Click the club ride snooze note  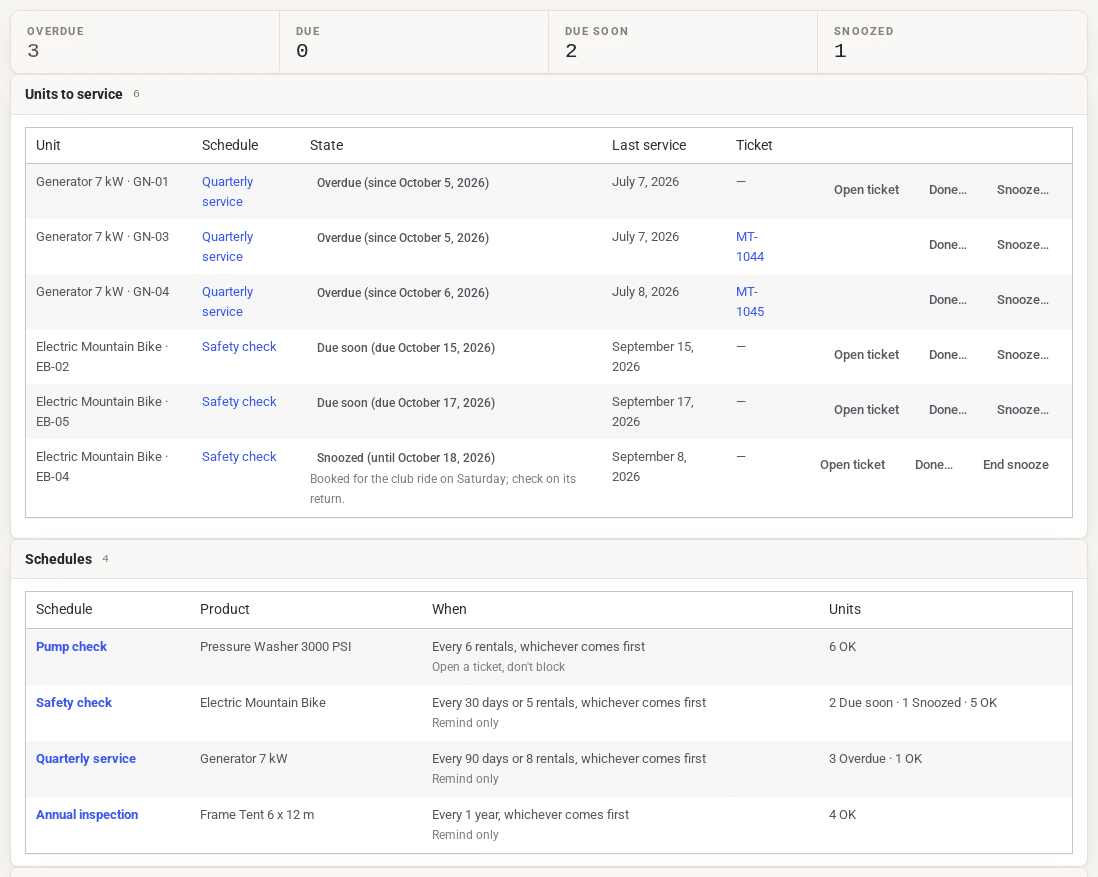(x=443, y=489)
